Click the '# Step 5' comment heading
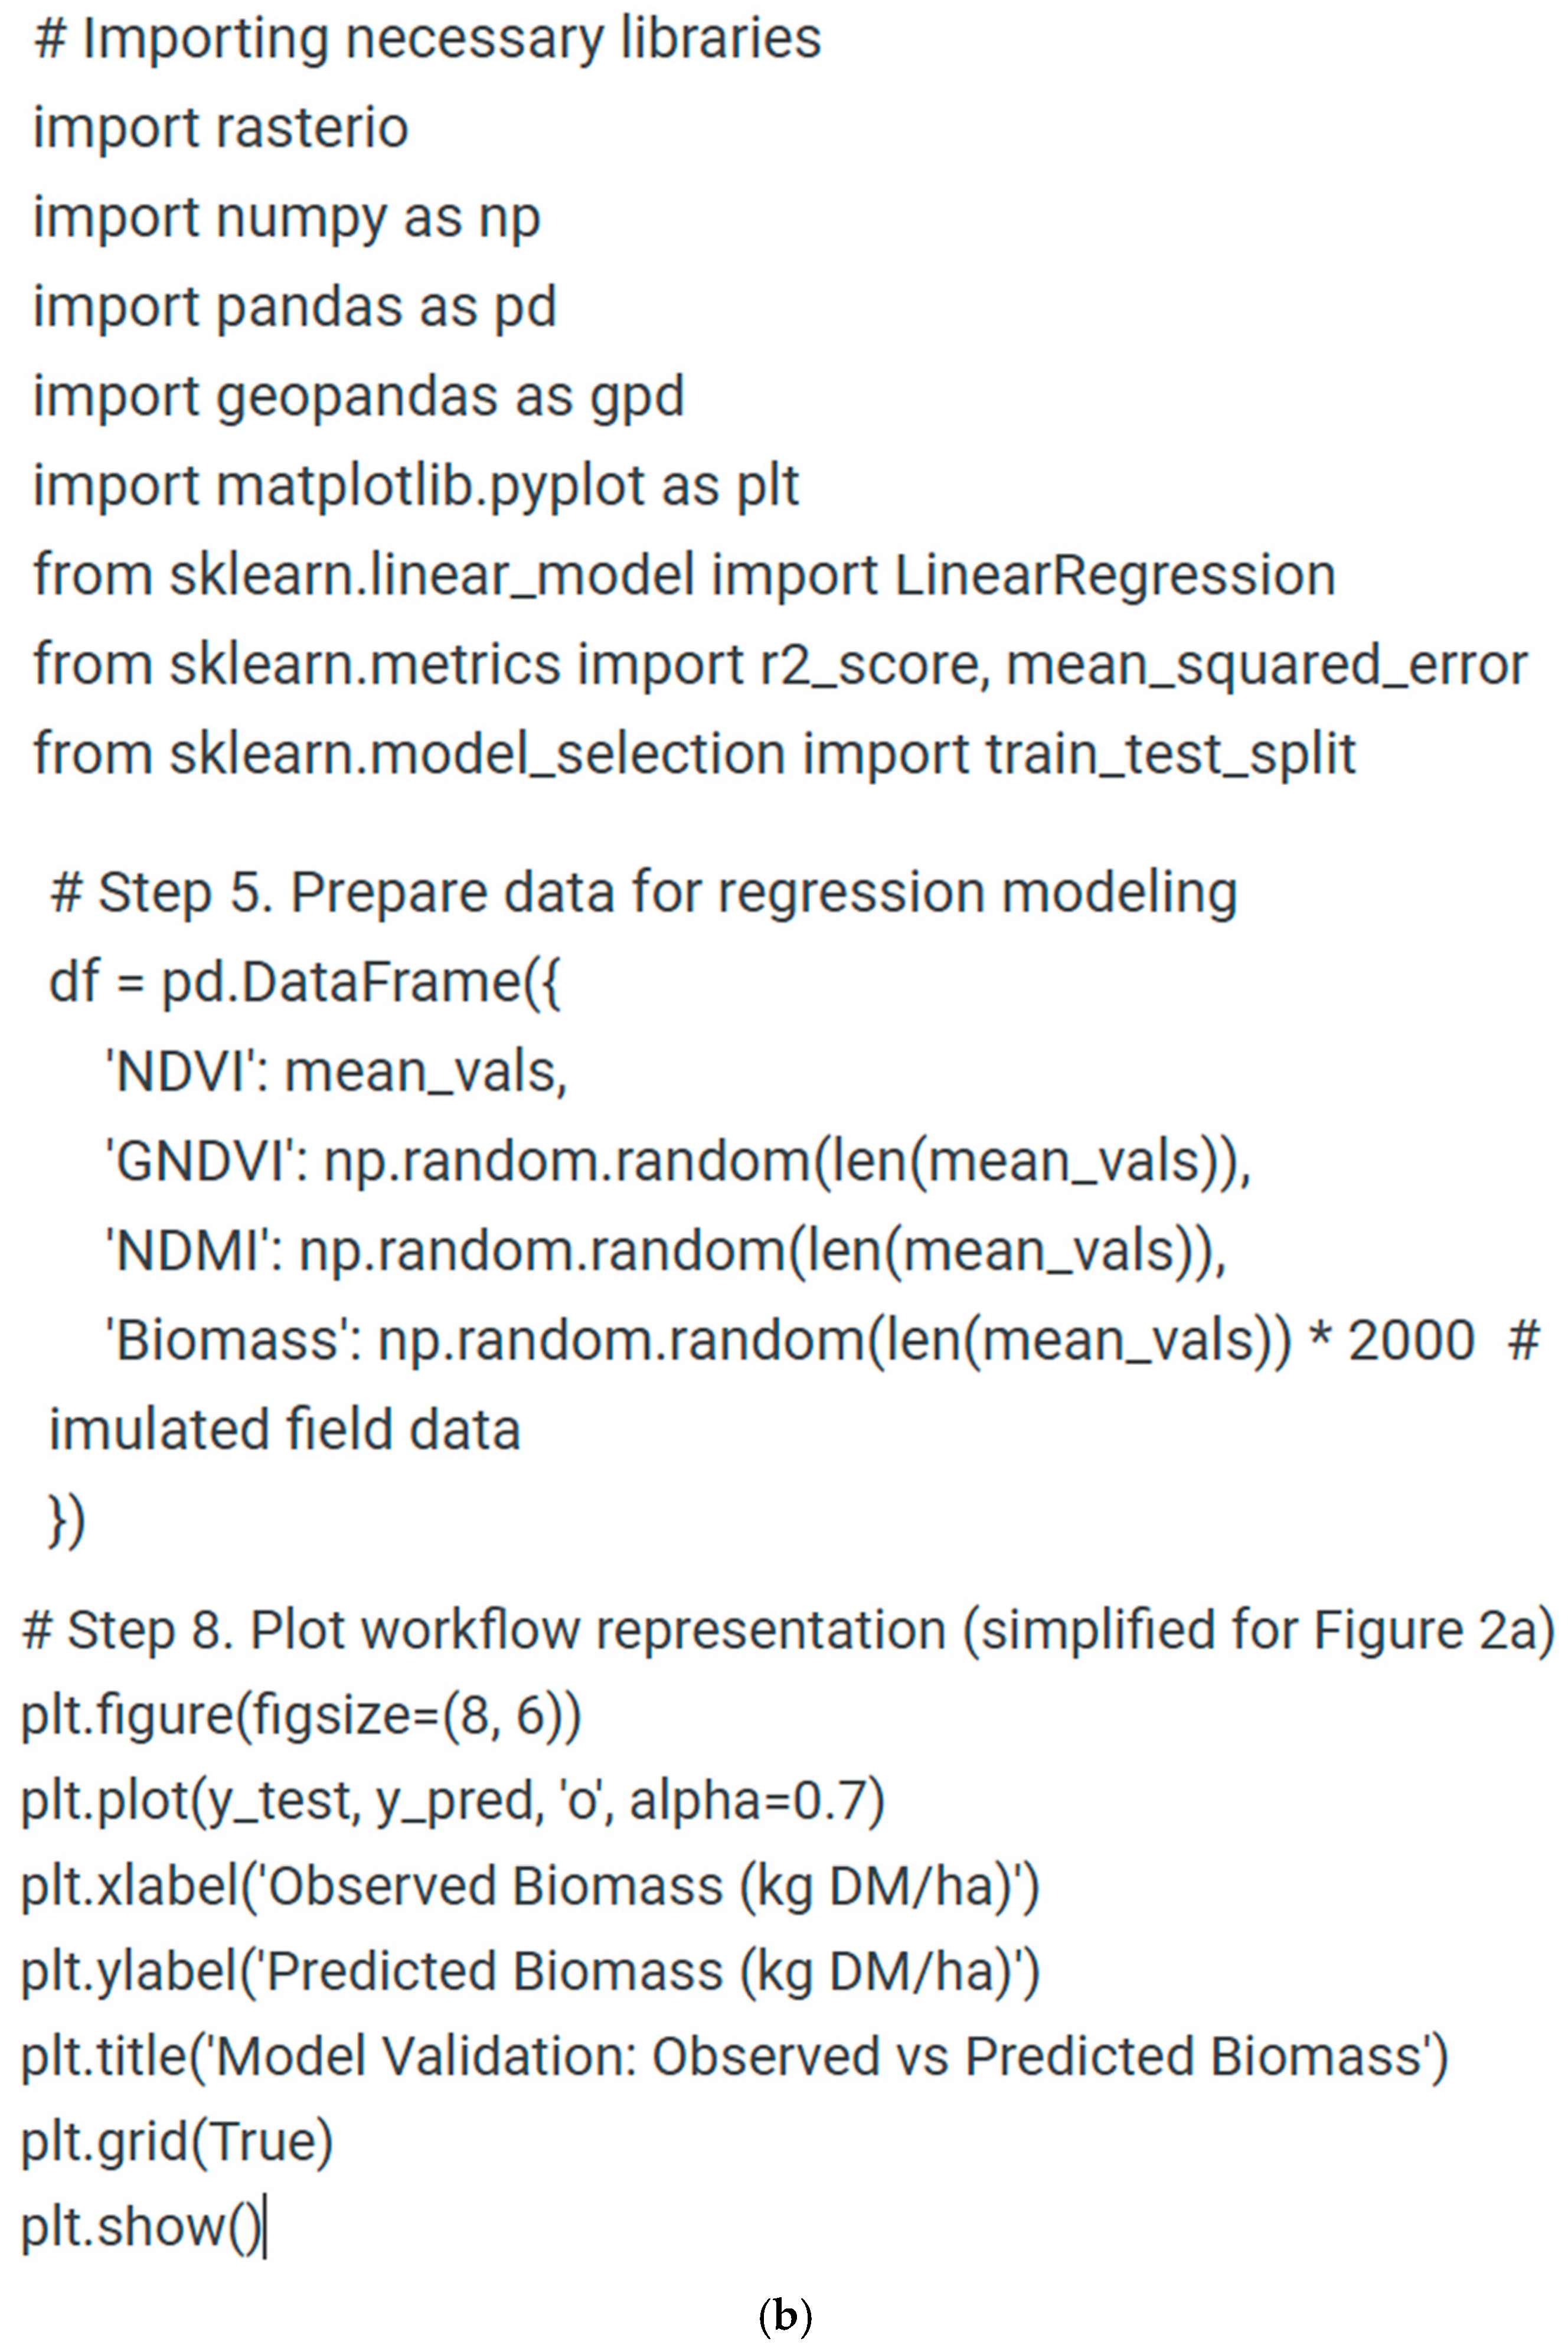The height and width of the screenshot is (2348, 1568). point(644,893)
